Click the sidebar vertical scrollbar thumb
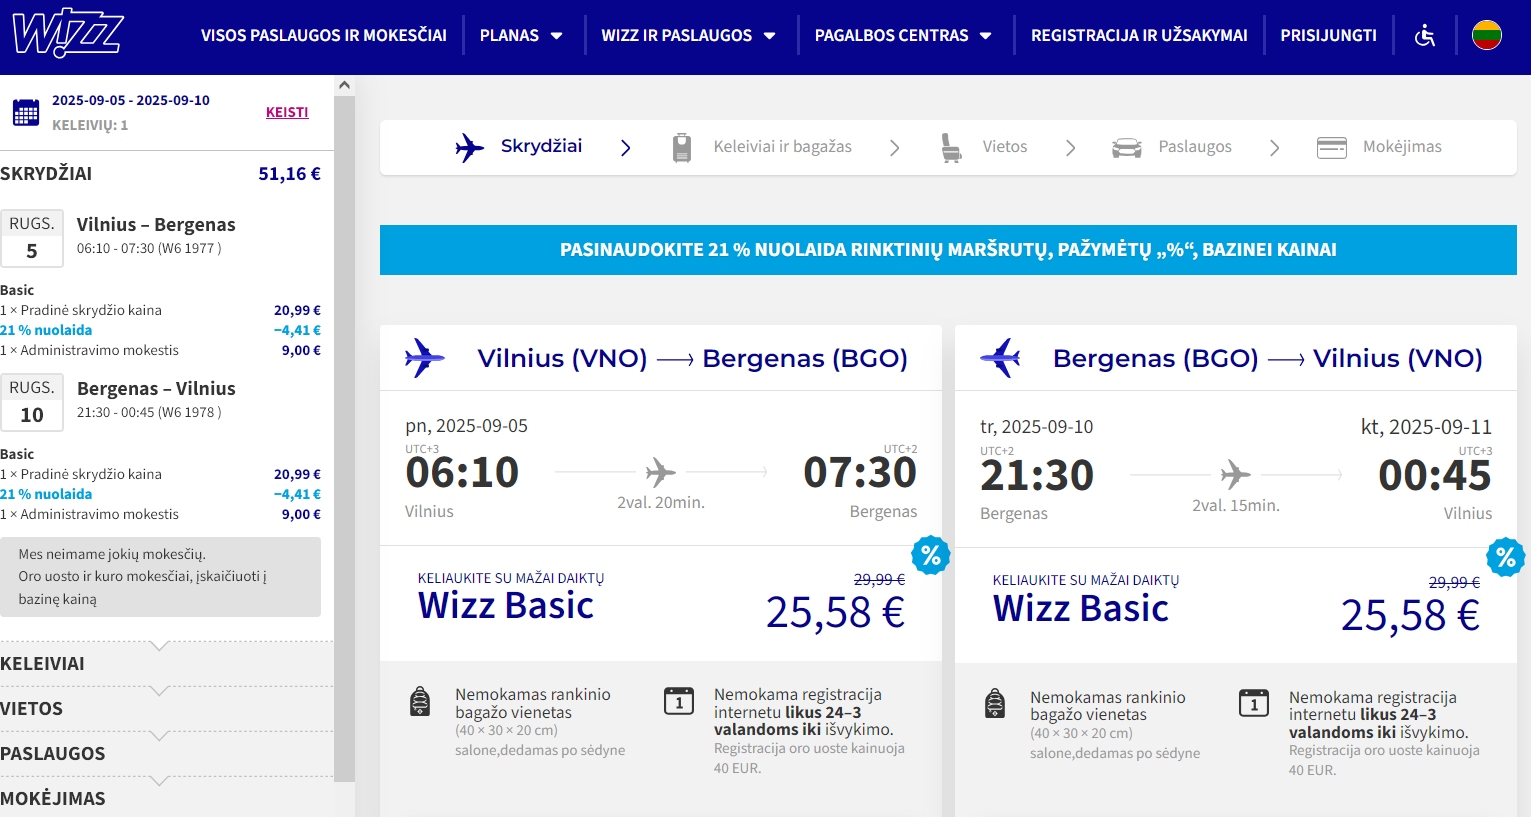The width and height of the screenshot is (1531, 817). [344, 438]
